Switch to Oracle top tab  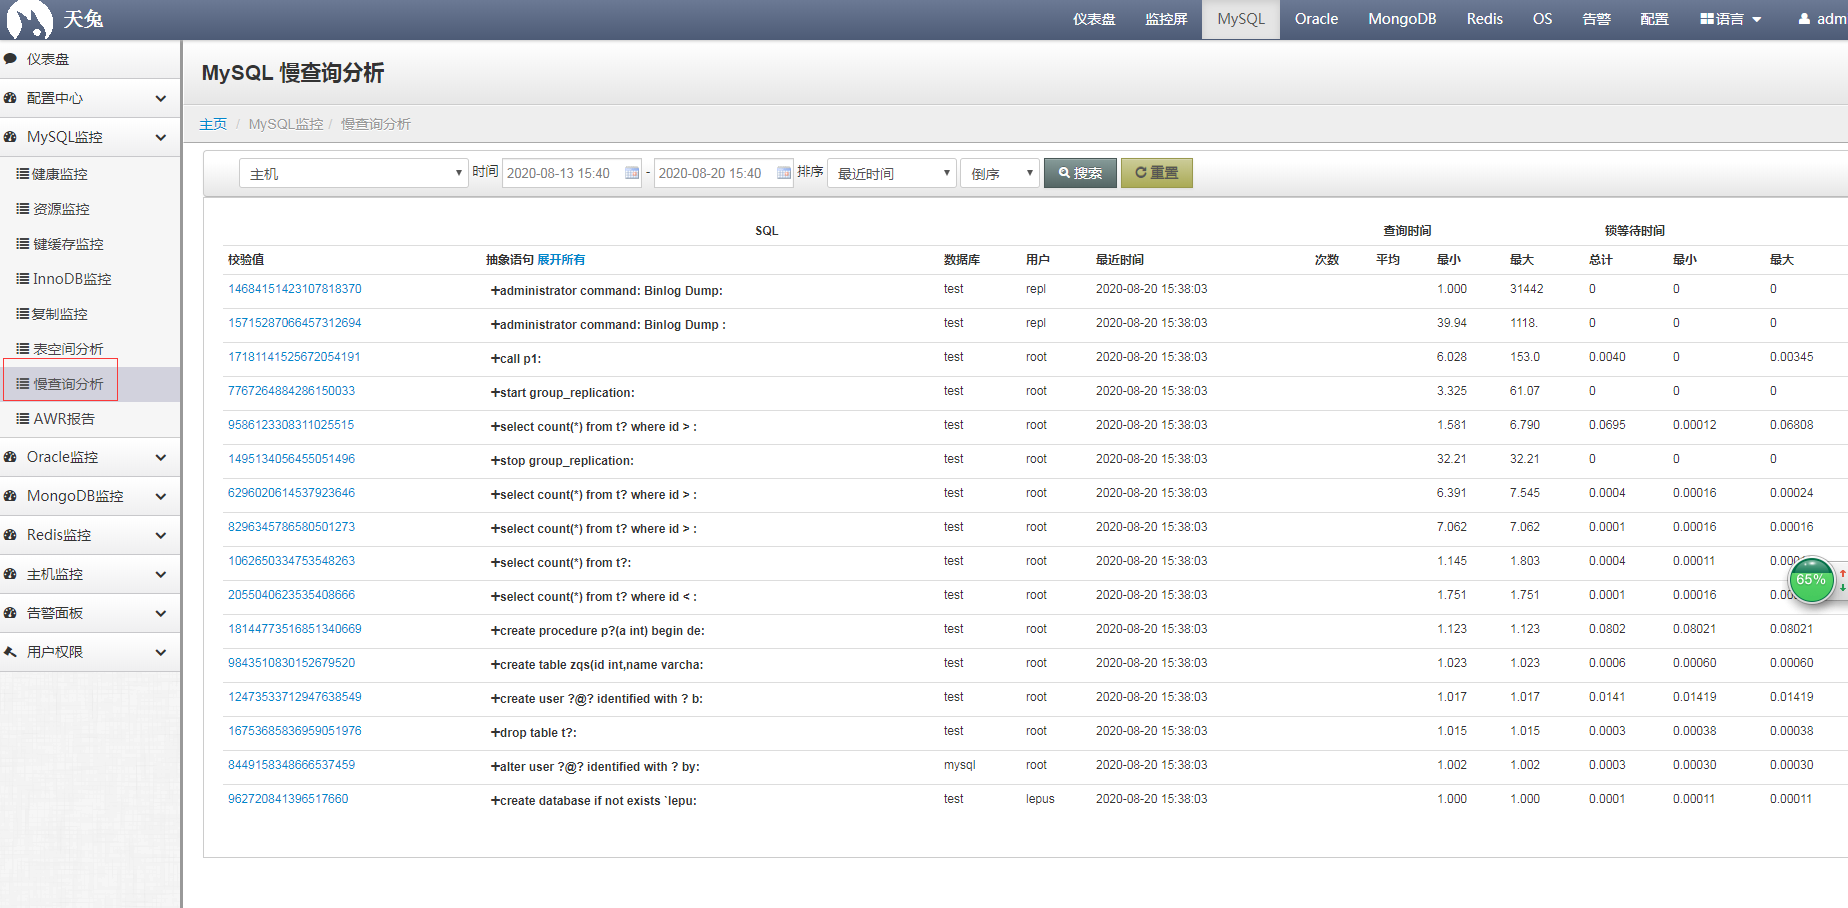(1316, 19)
